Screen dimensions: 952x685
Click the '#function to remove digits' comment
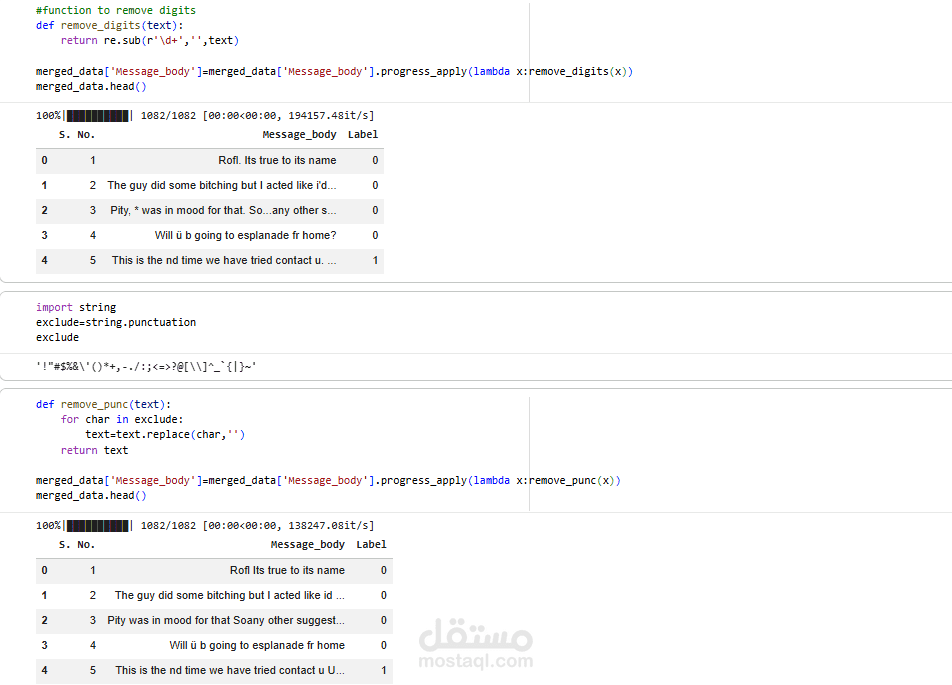click(x=115, y=10)
